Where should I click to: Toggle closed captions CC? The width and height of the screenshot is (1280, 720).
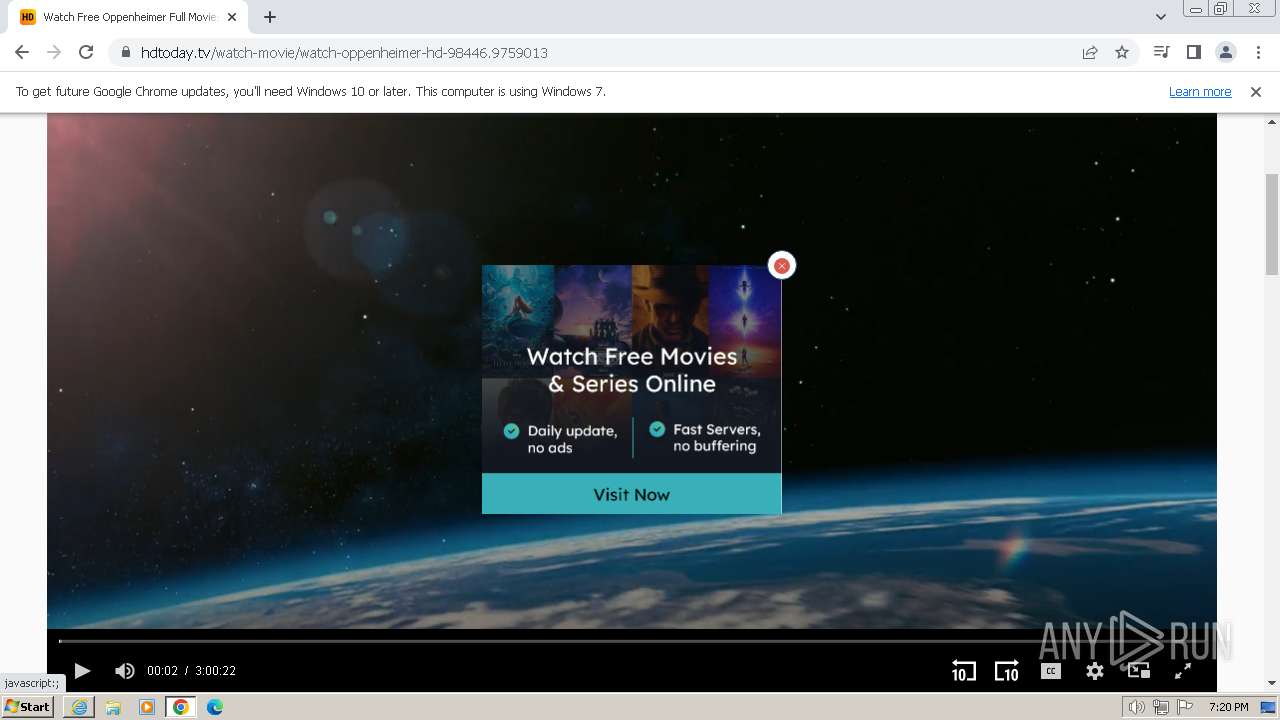coord(1050,671)
